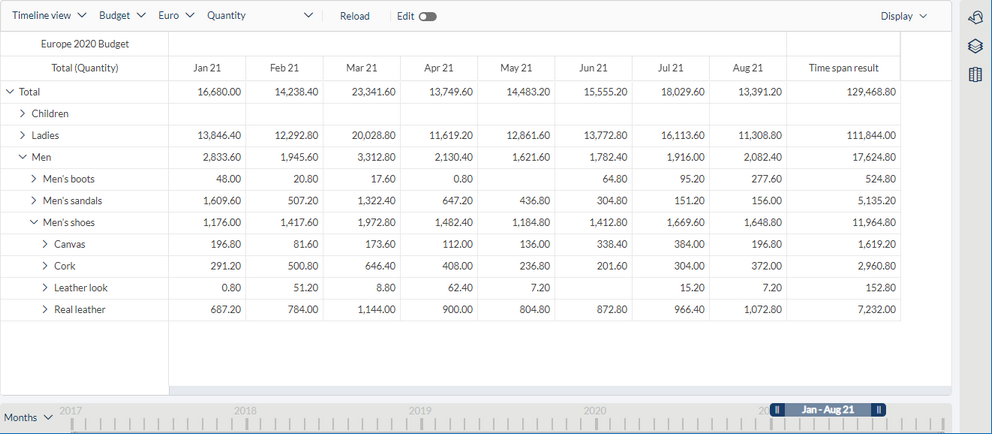Open the layers icon in right sidebar
This screenshot has height=434, width=992.
tap(975, 46)
